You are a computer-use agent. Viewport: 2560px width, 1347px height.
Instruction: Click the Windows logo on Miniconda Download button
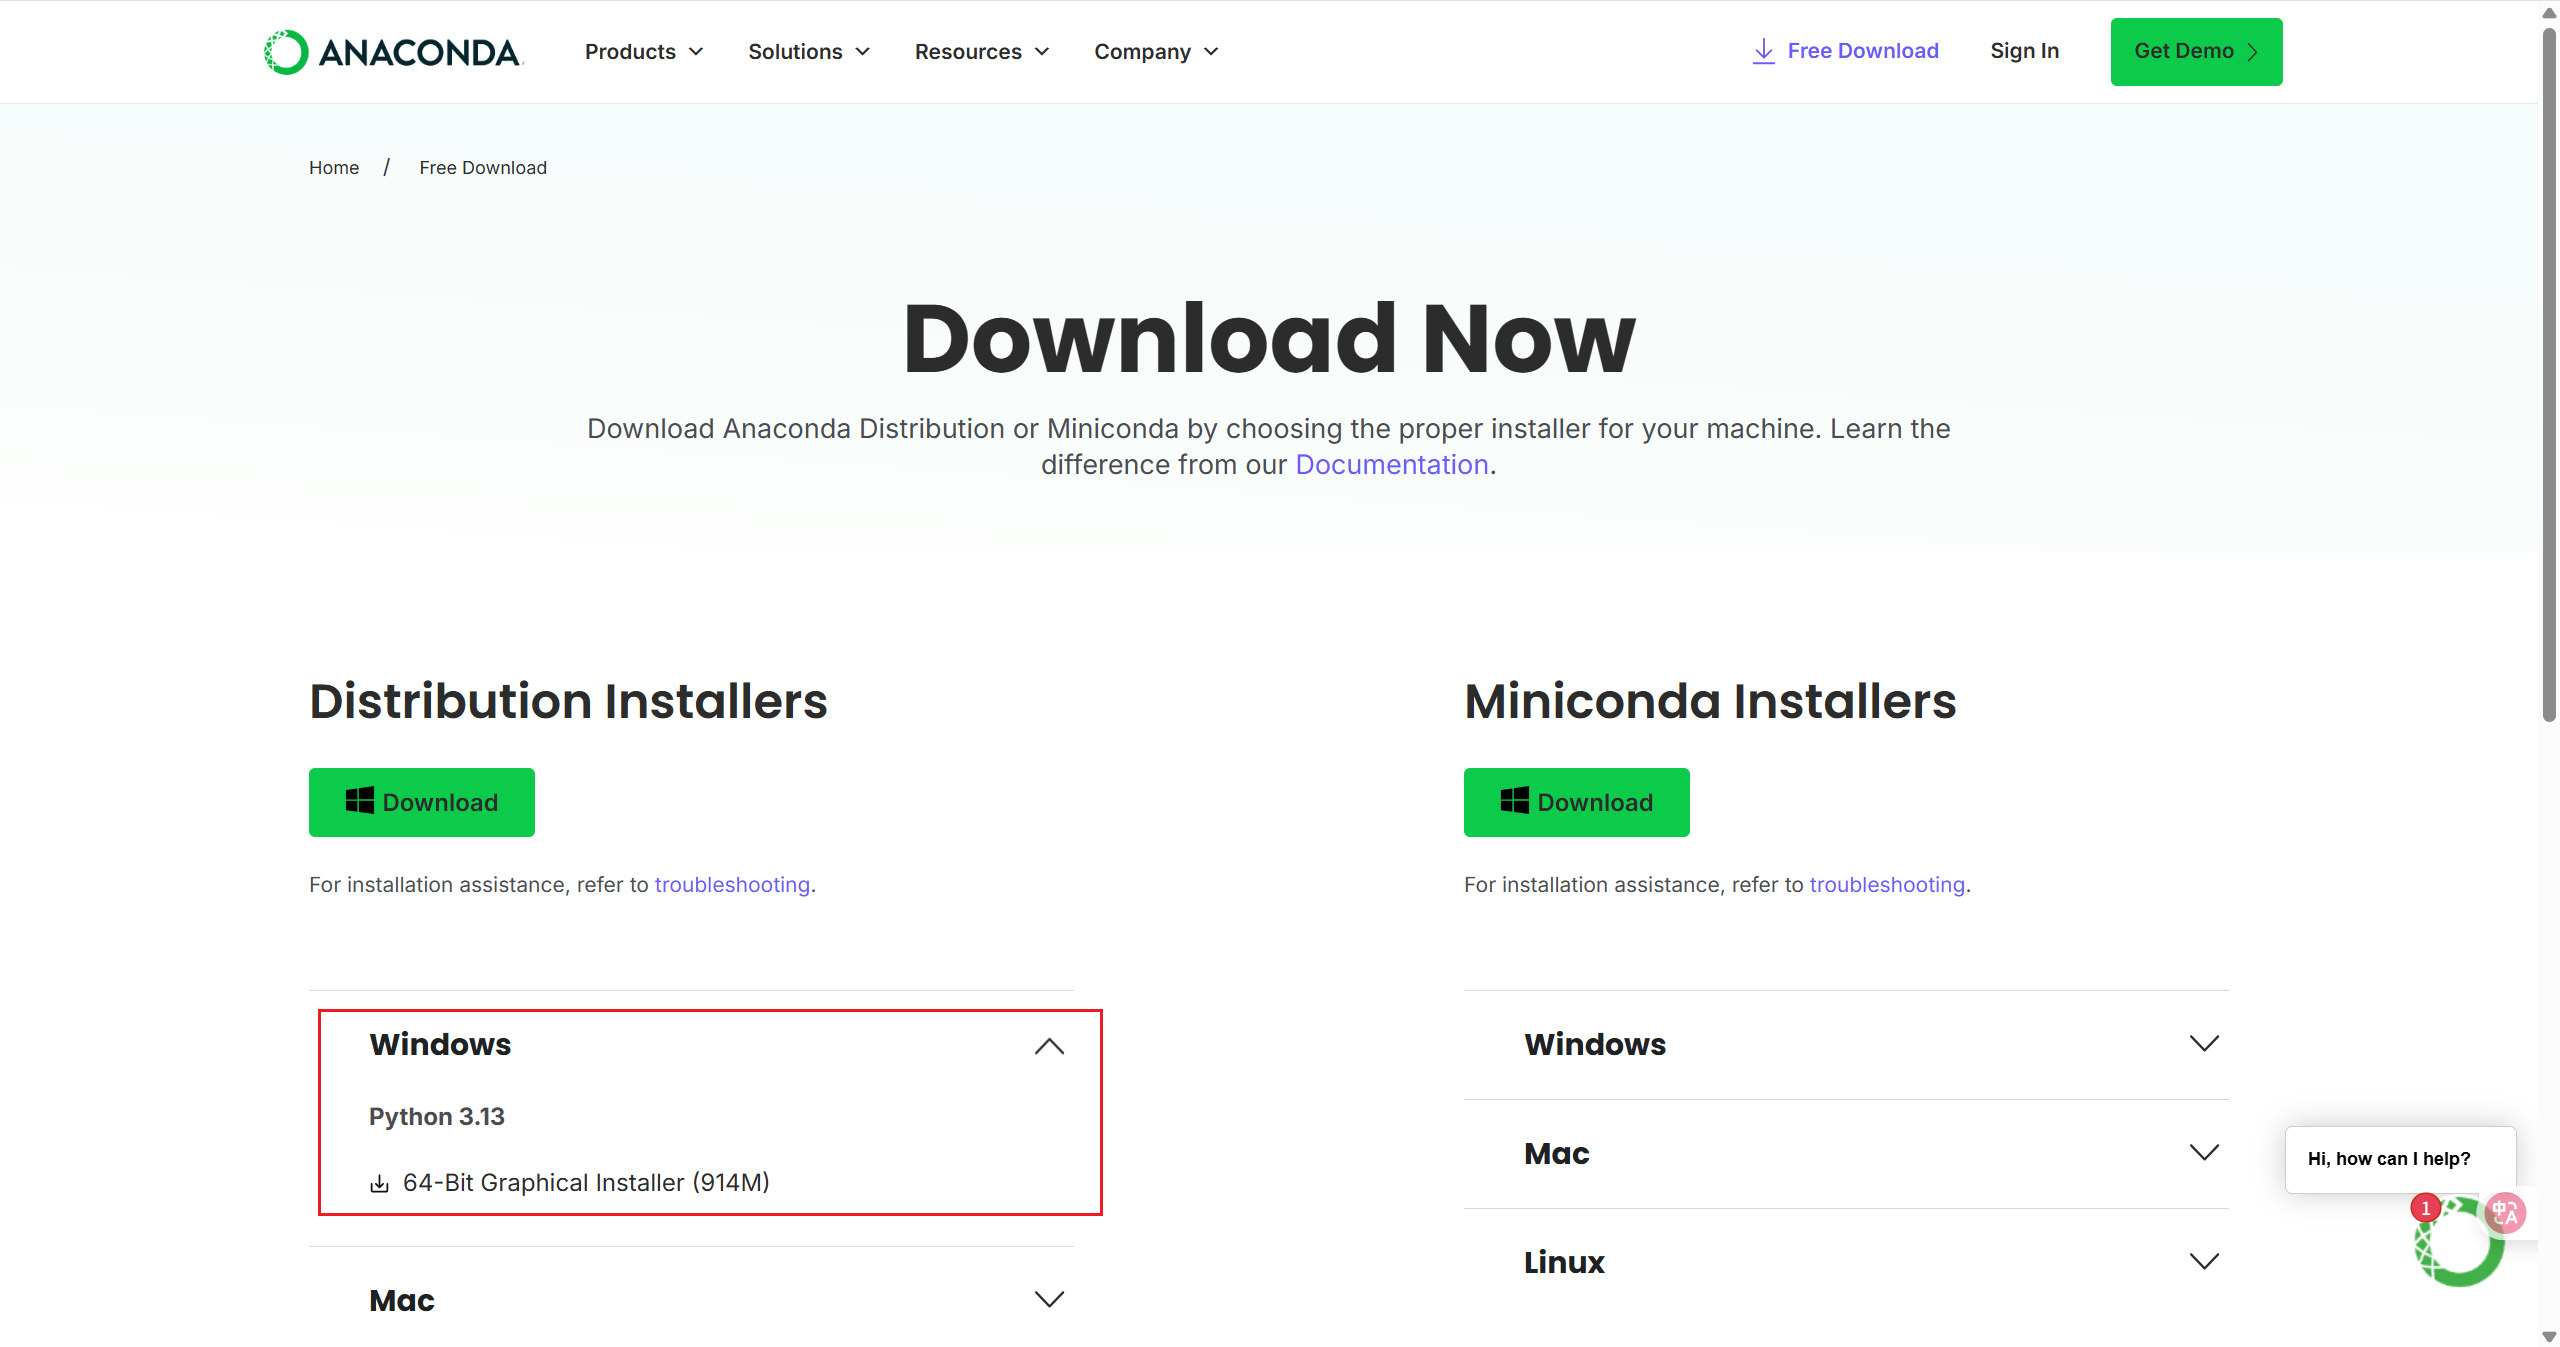coord(1515,801)
